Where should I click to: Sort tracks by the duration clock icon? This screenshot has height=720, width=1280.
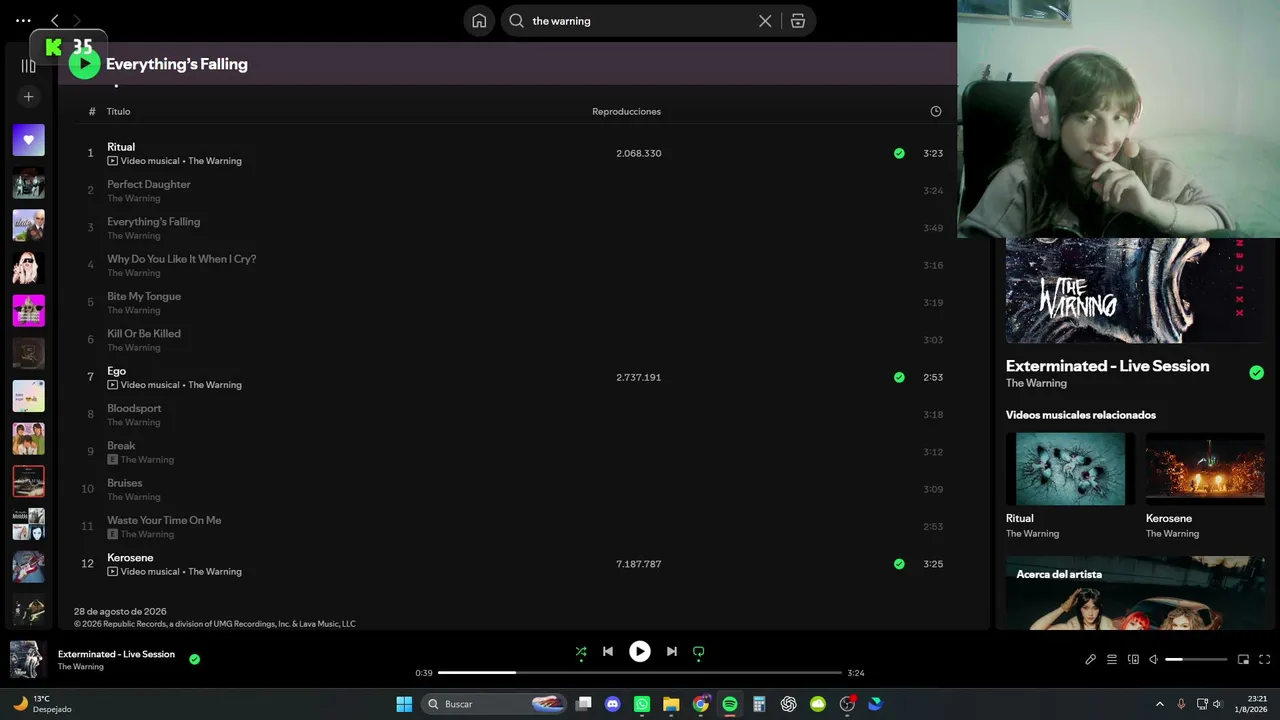(x=936, y=111)
